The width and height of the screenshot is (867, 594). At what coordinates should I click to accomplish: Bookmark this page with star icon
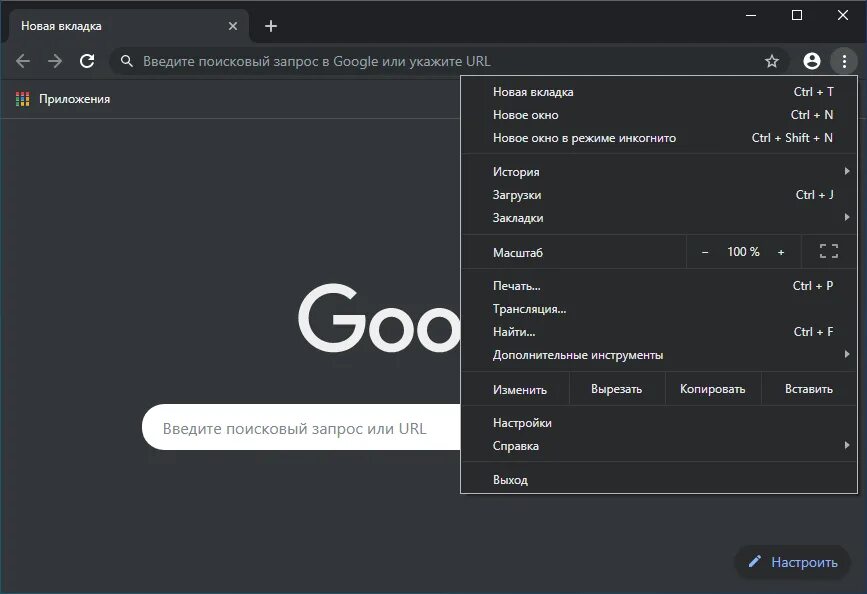pos(772,61)
